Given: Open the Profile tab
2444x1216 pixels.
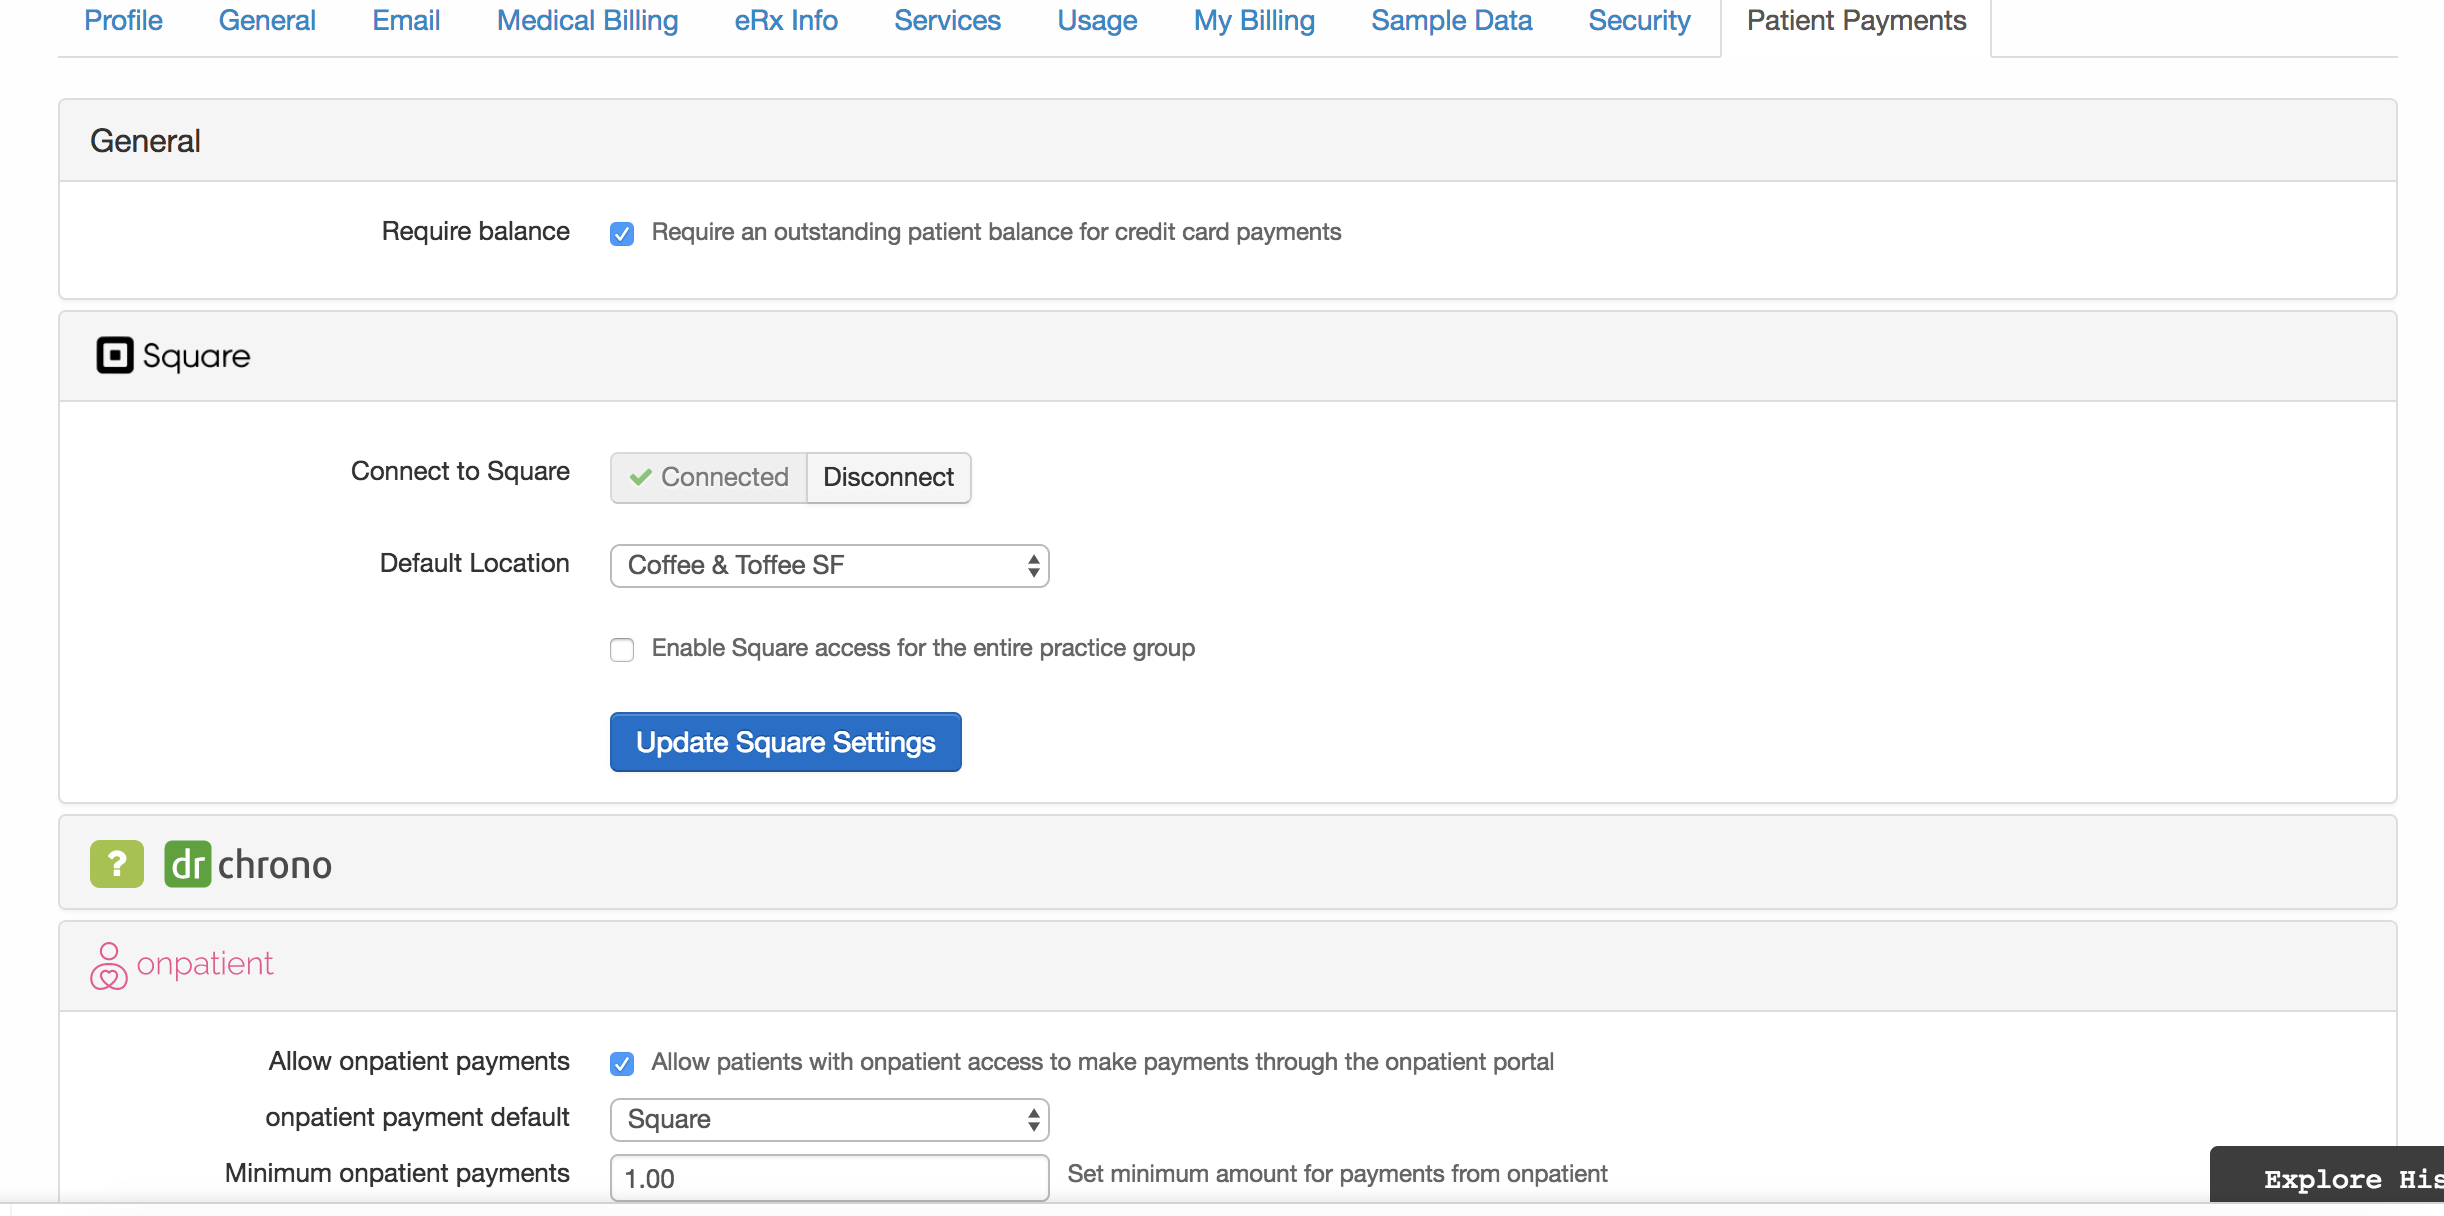Looking at the screenshot, I should pyautogui.click(x=123, y=20).
